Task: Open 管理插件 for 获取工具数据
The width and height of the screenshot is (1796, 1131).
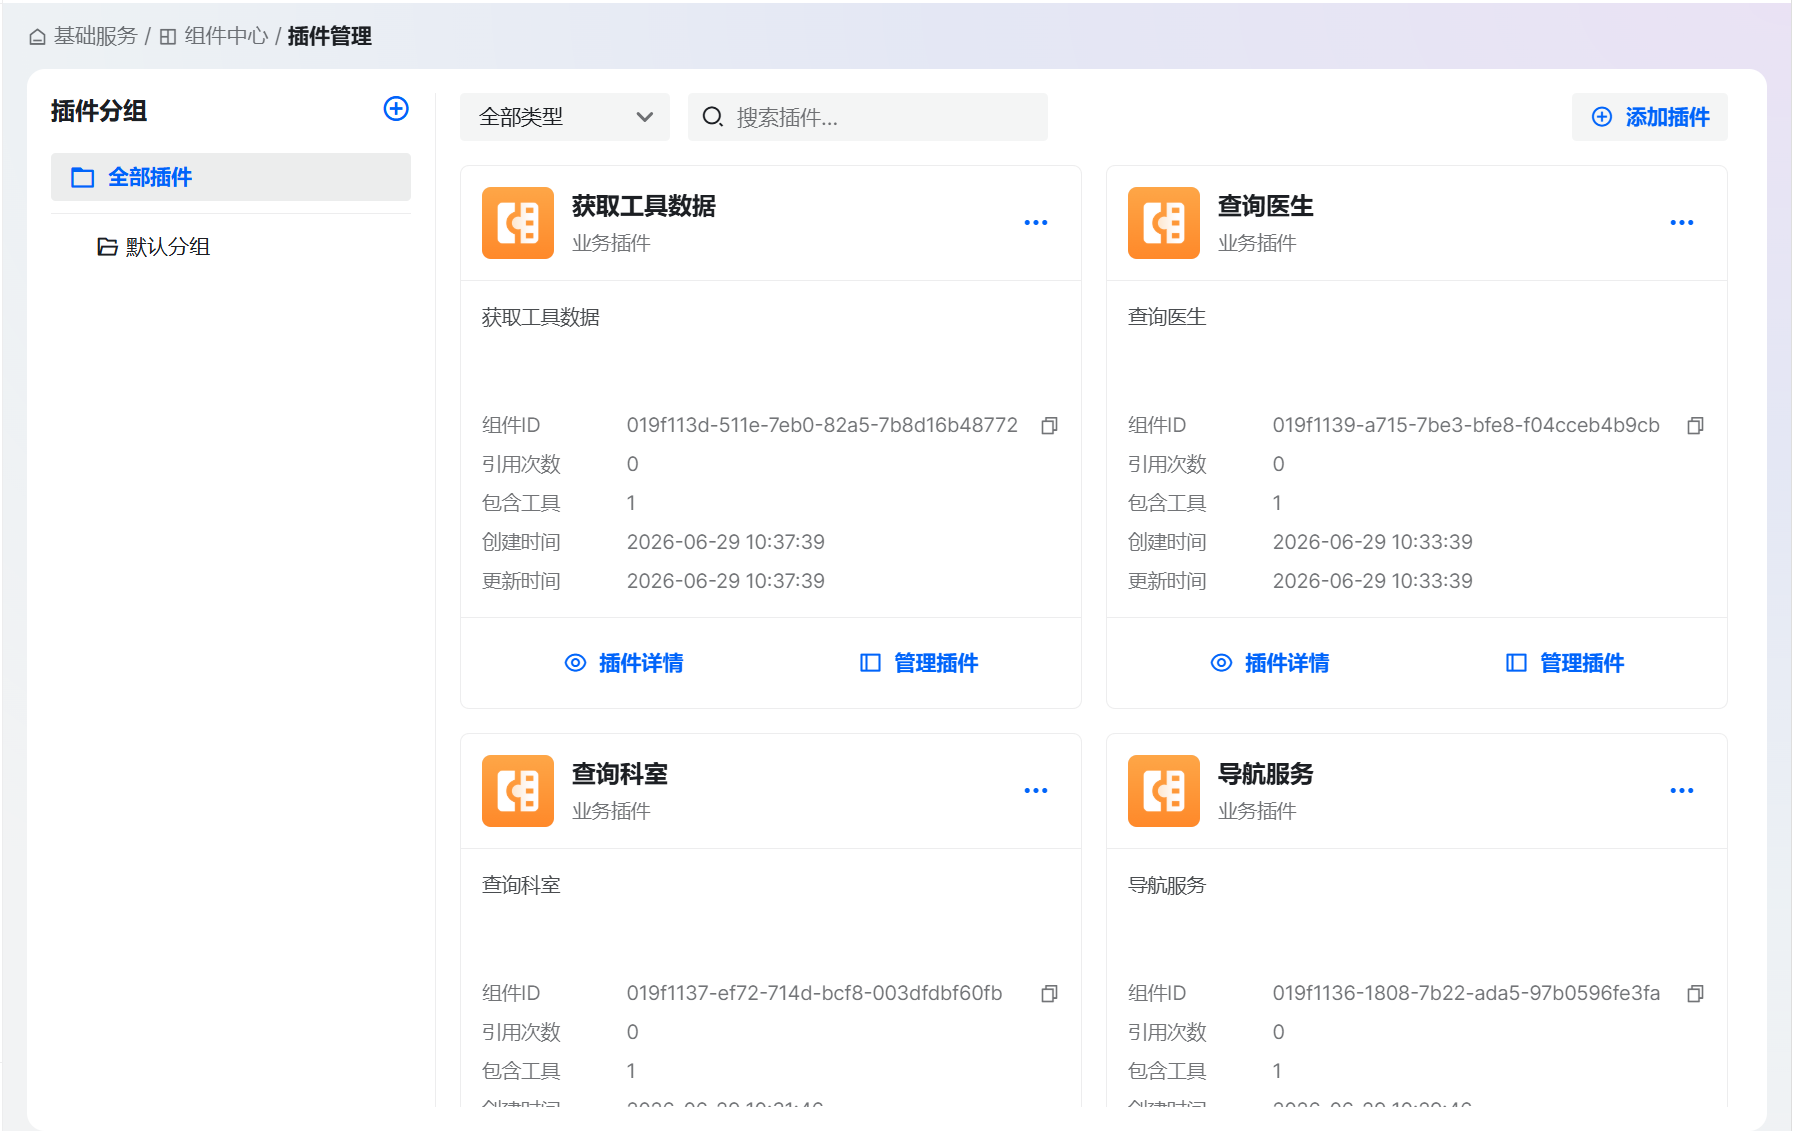Action: (919, 663)
